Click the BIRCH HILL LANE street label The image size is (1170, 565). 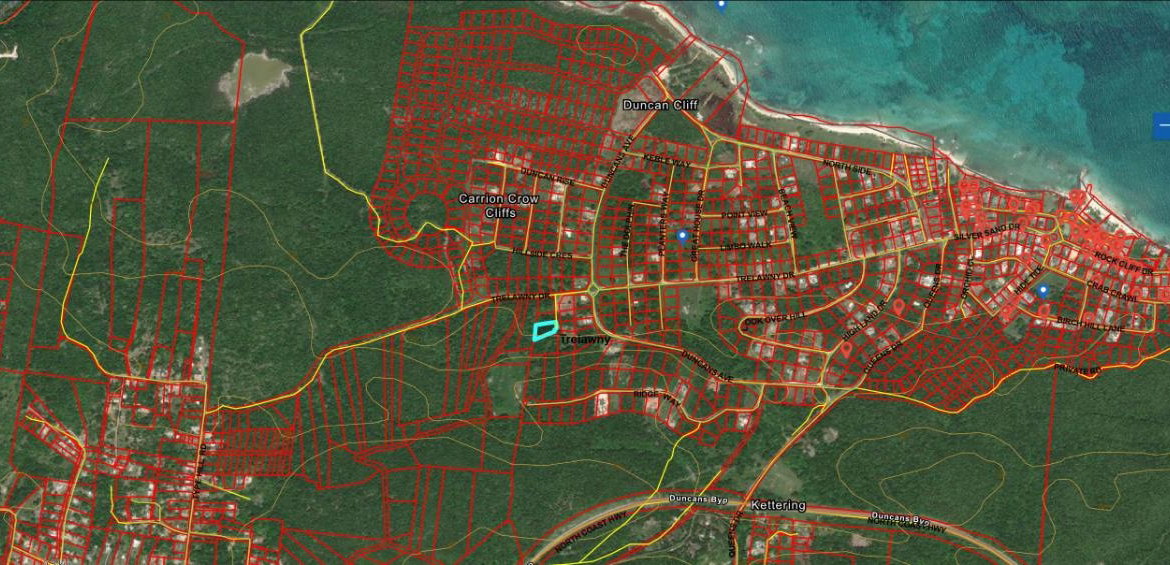coord(1091,323)
